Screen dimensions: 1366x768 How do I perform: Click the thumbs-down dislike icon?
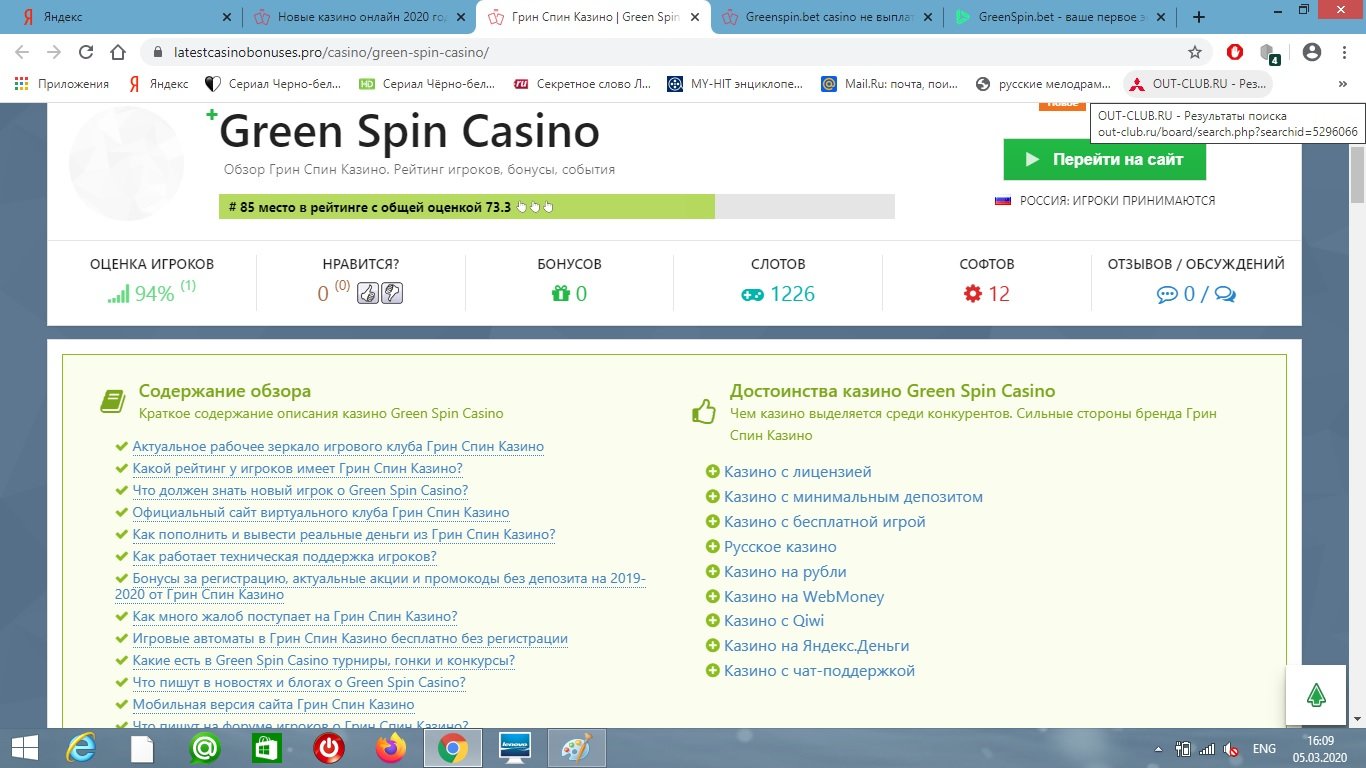tap(392, 293)
